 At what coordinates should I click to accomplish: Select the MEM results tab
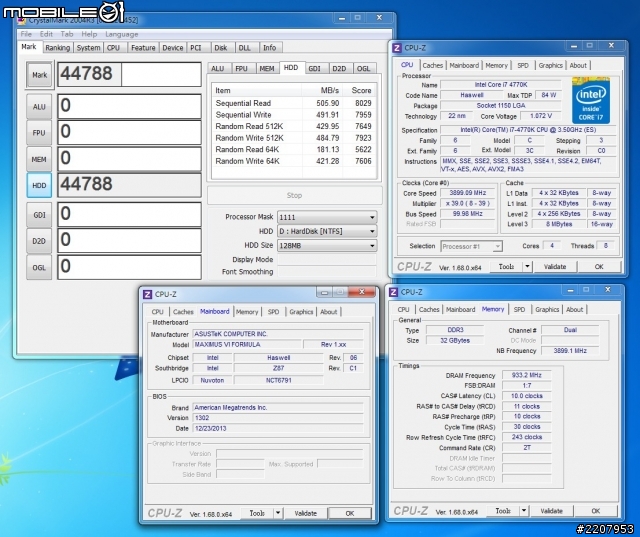(x=267, y=69)
